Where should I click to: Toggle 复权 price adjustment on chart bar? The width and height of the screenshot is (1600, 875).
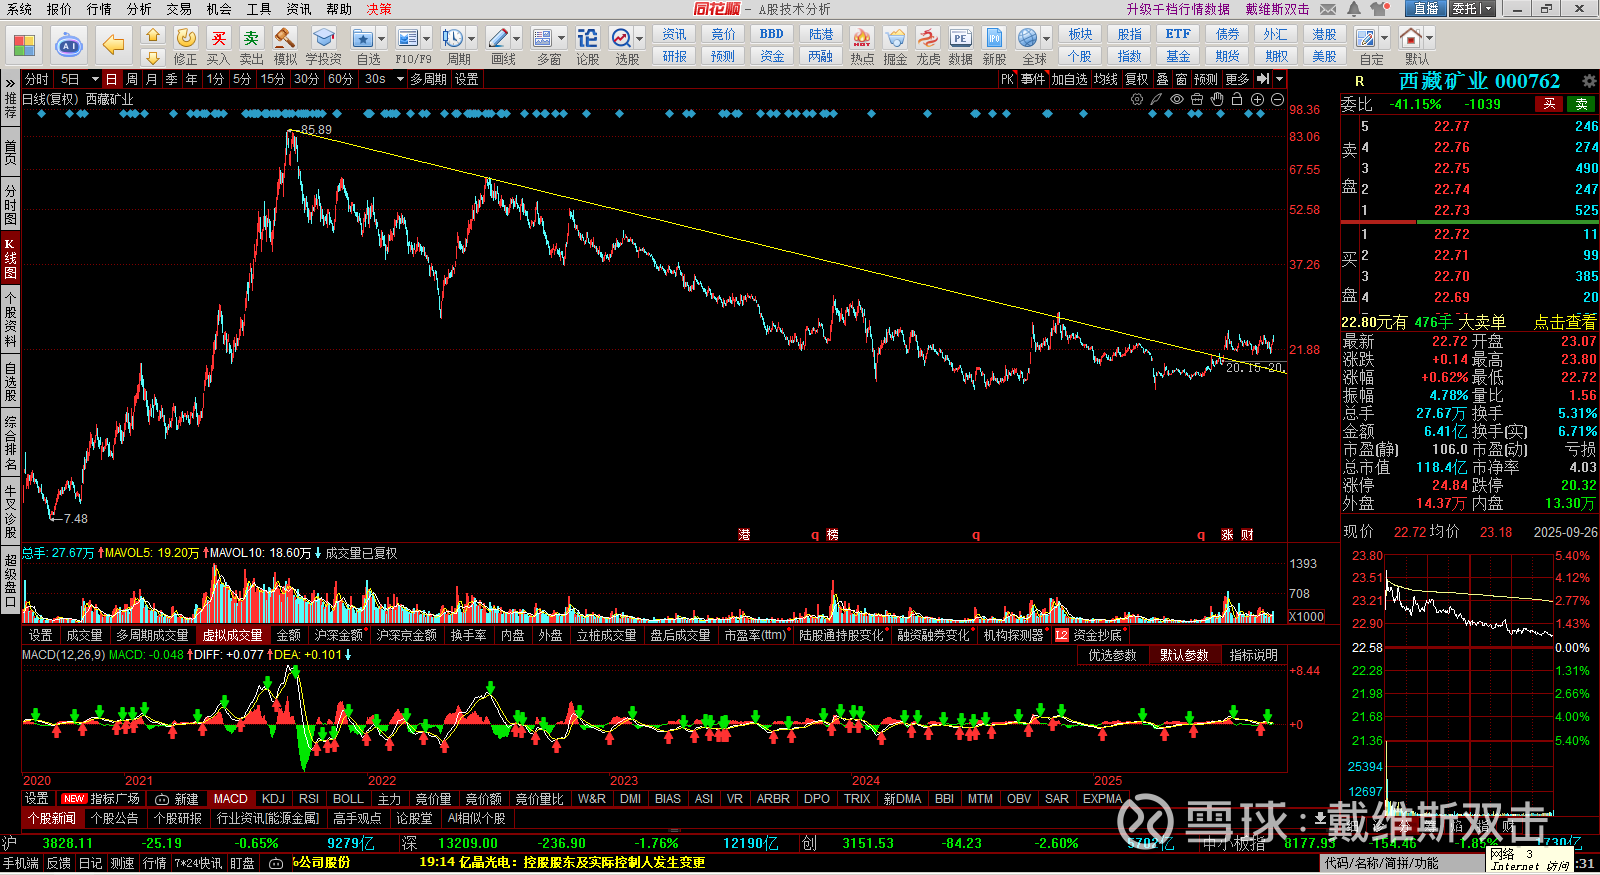click(1137, 79)
